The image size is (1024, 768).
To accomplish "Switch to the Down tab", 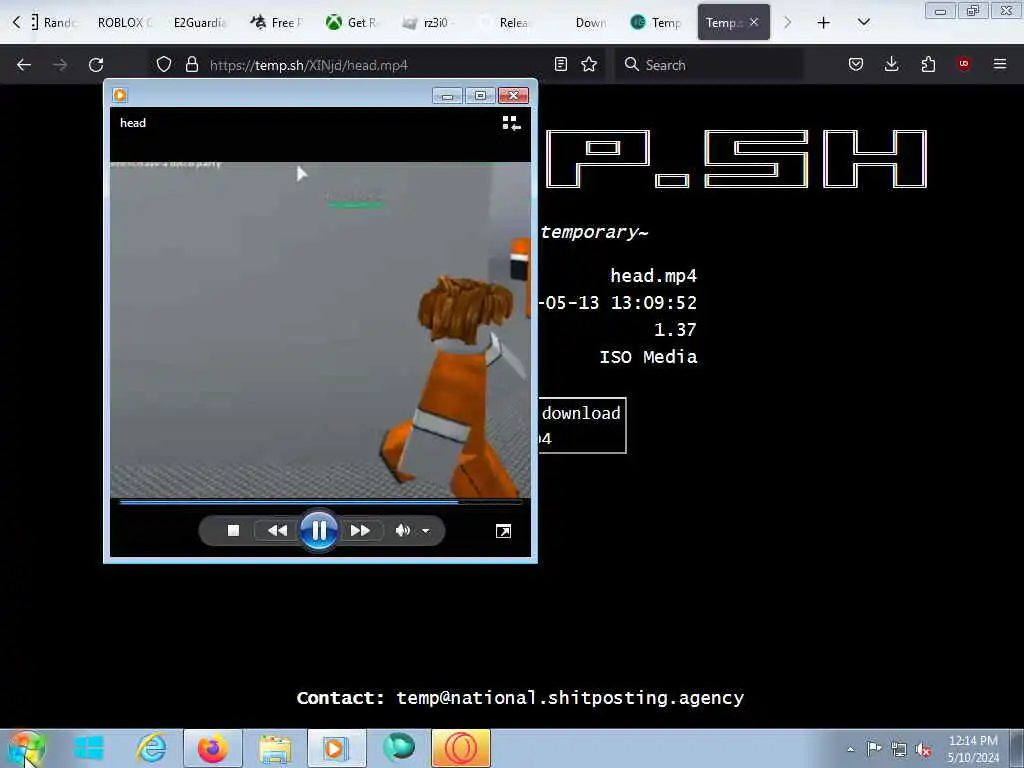I will (x=580, y=23).
